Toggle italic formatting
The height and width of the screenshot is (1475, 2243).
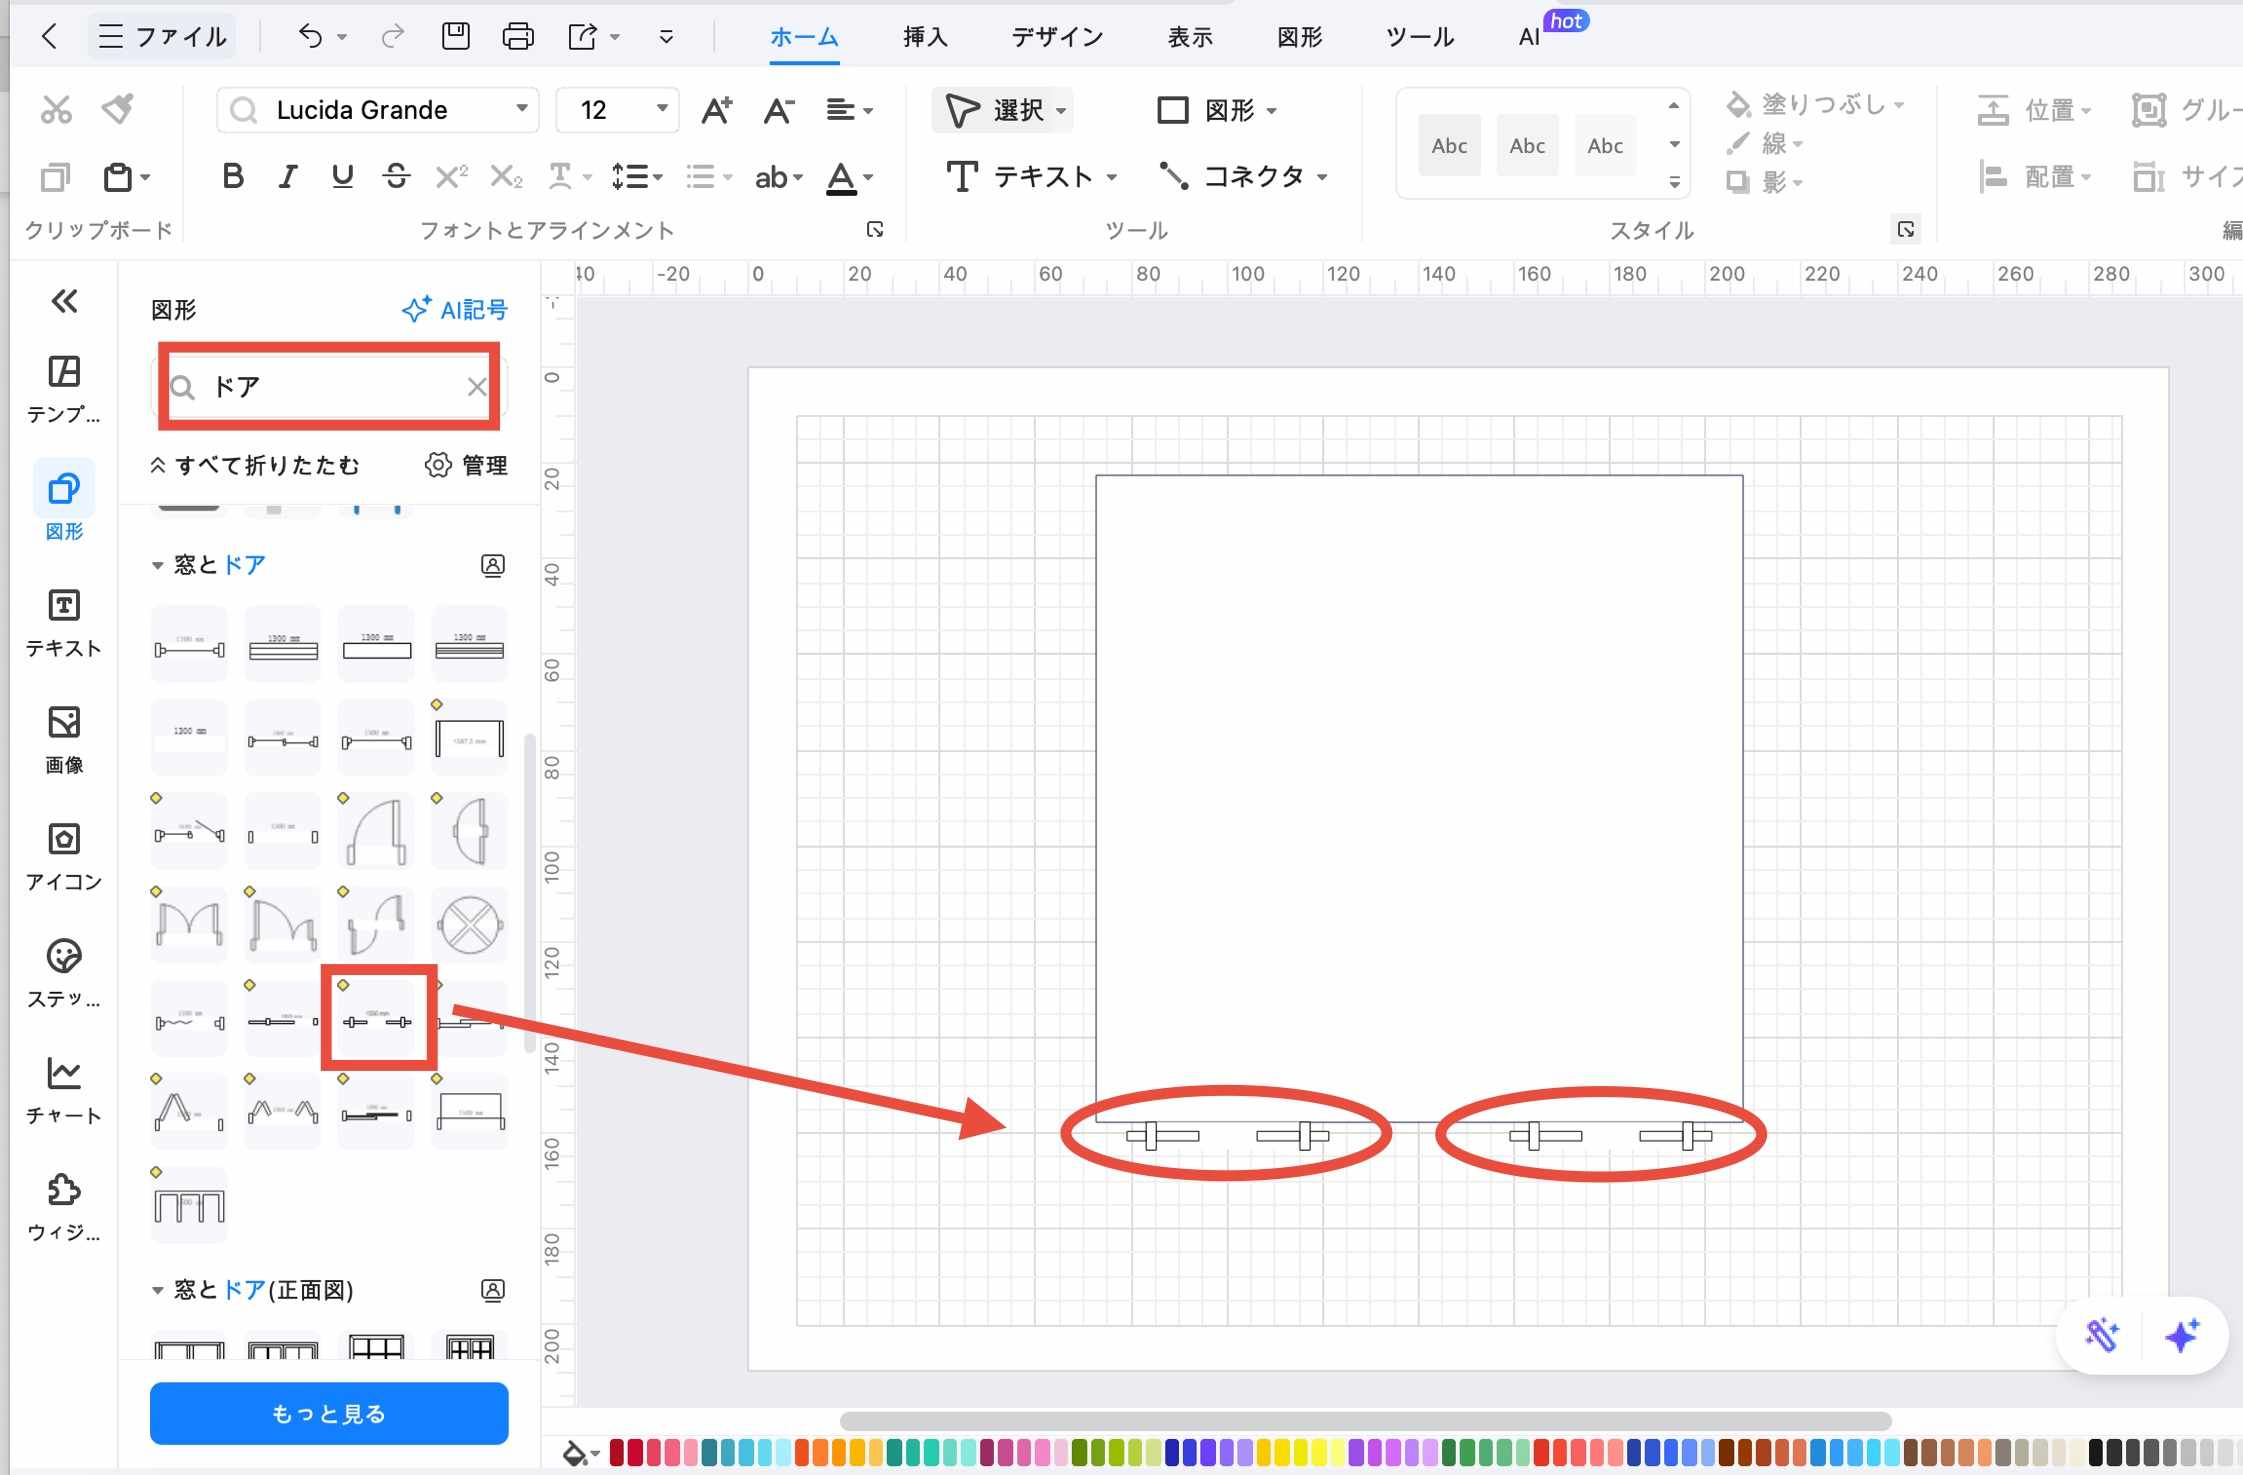point(288,177)
